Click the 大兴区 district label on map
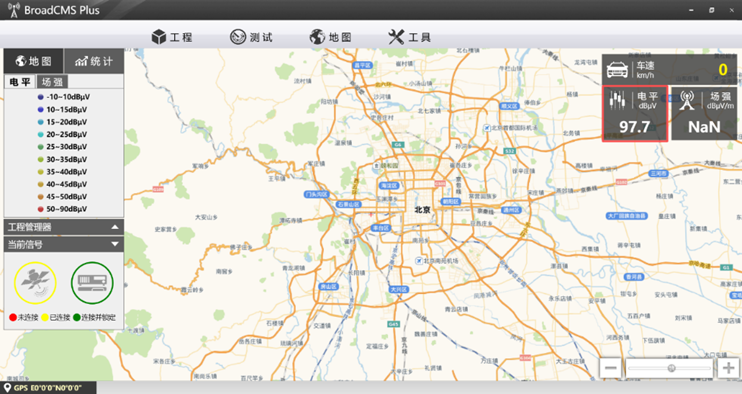This screenshot has height=394, width=742. tap(398, 289)
